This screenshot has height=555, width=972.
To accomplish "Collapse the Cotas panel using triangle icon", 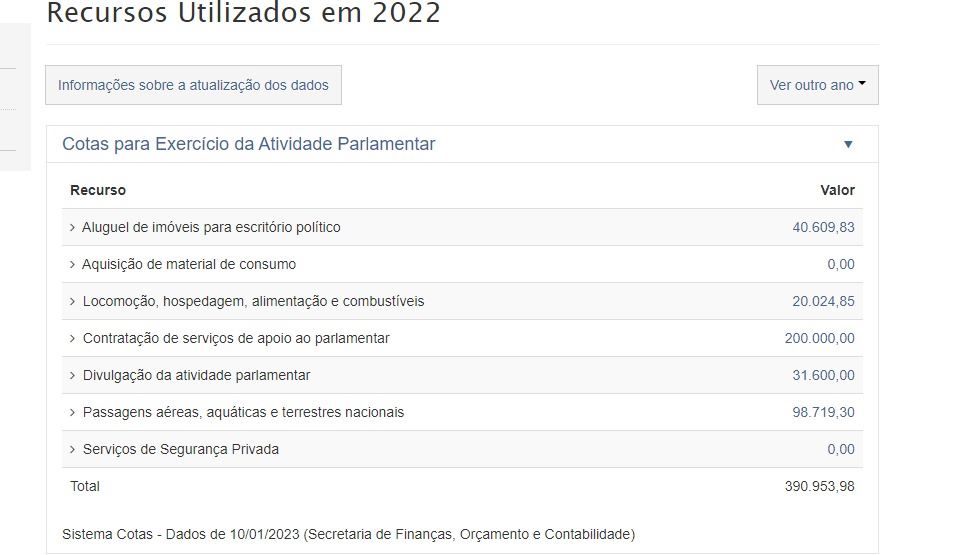I will click(848, 145).
